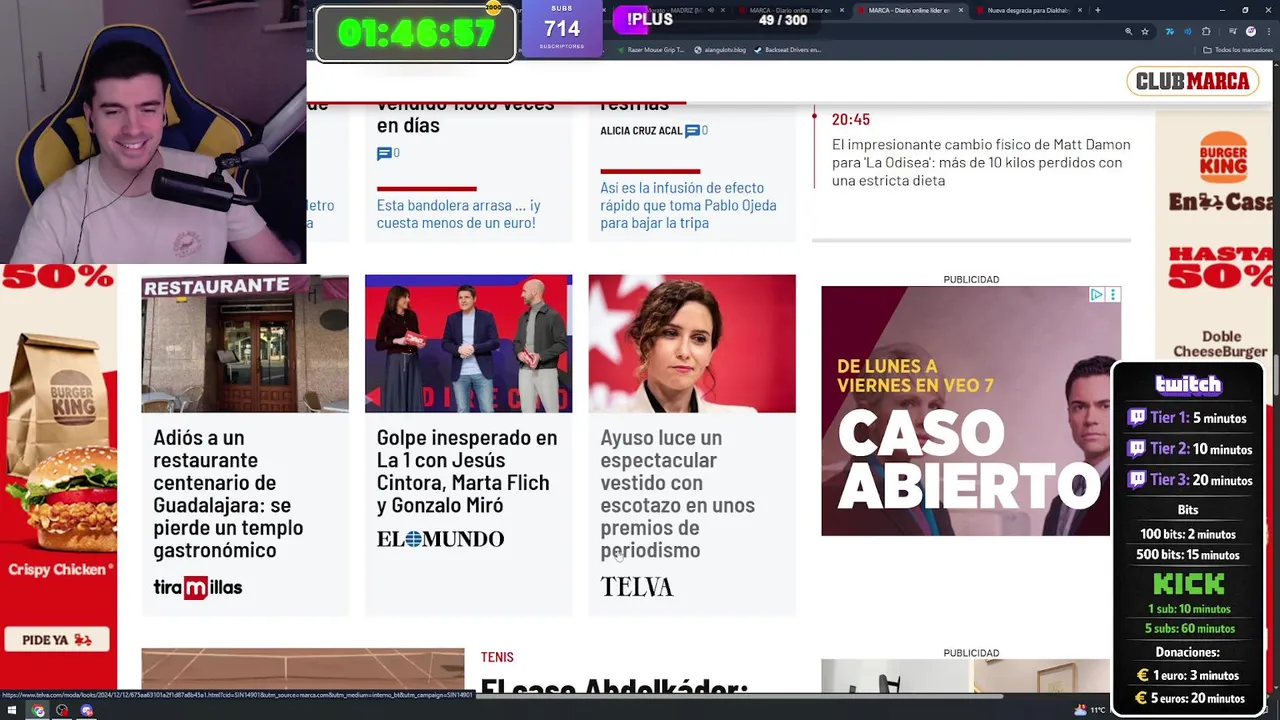
Task: Open the Ayuso vestido con escotazo headline
Action: 677,494
